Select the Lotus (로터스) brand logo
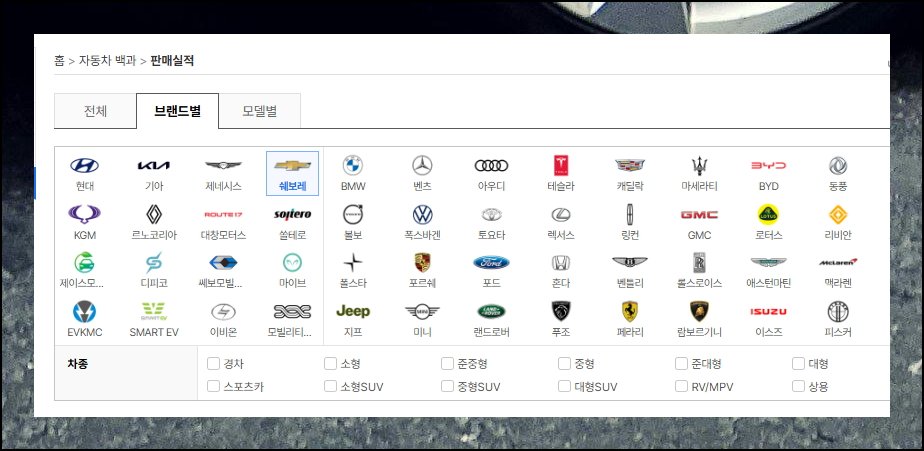Viewport: 924px width, 451px height. coord(768,214)
